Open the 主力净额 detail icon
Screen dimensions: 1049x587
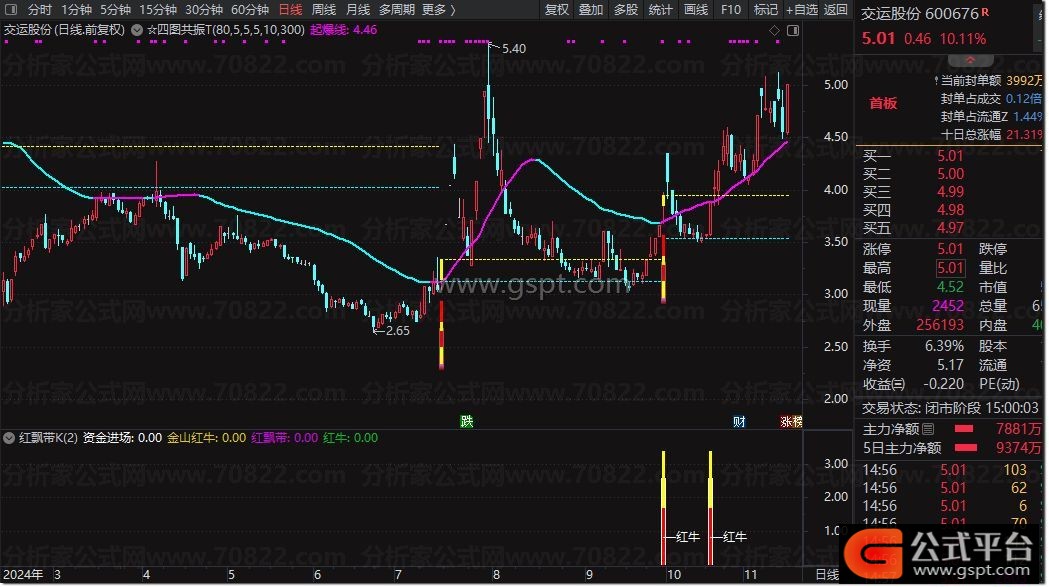(928, 429)
